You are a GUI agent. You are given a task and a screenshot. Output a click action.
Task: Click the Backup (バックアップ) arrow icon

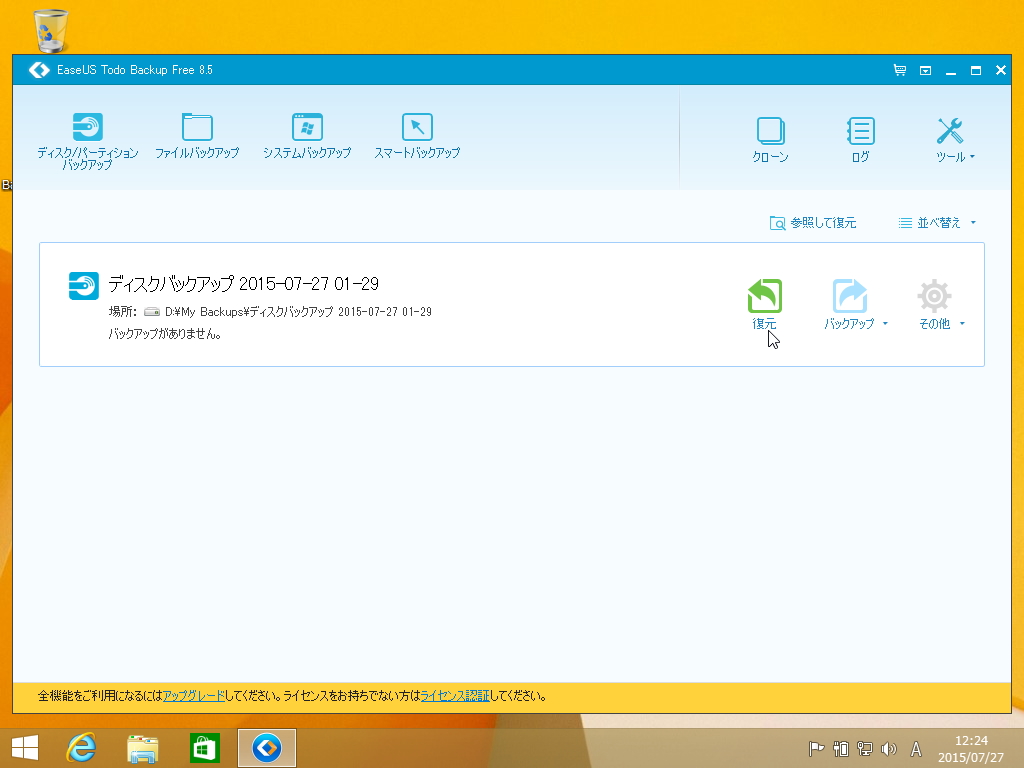(850, 296)
